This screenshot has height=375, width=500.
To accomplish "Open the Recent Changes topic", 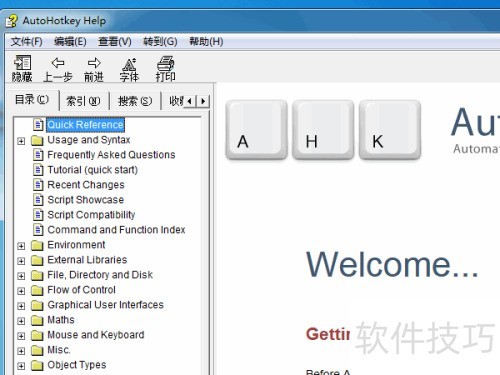I will click(86, 185).
